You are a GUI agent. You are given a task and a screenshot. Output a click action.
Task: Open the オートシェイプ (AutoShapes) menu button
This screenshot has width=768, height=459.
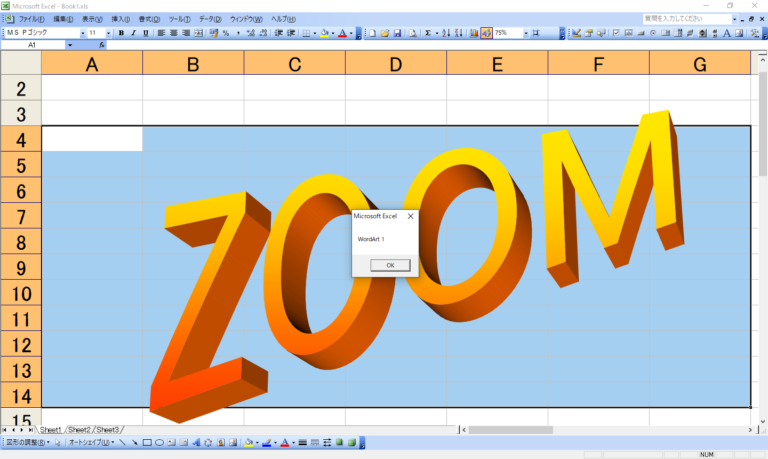[x=90, y=442]
